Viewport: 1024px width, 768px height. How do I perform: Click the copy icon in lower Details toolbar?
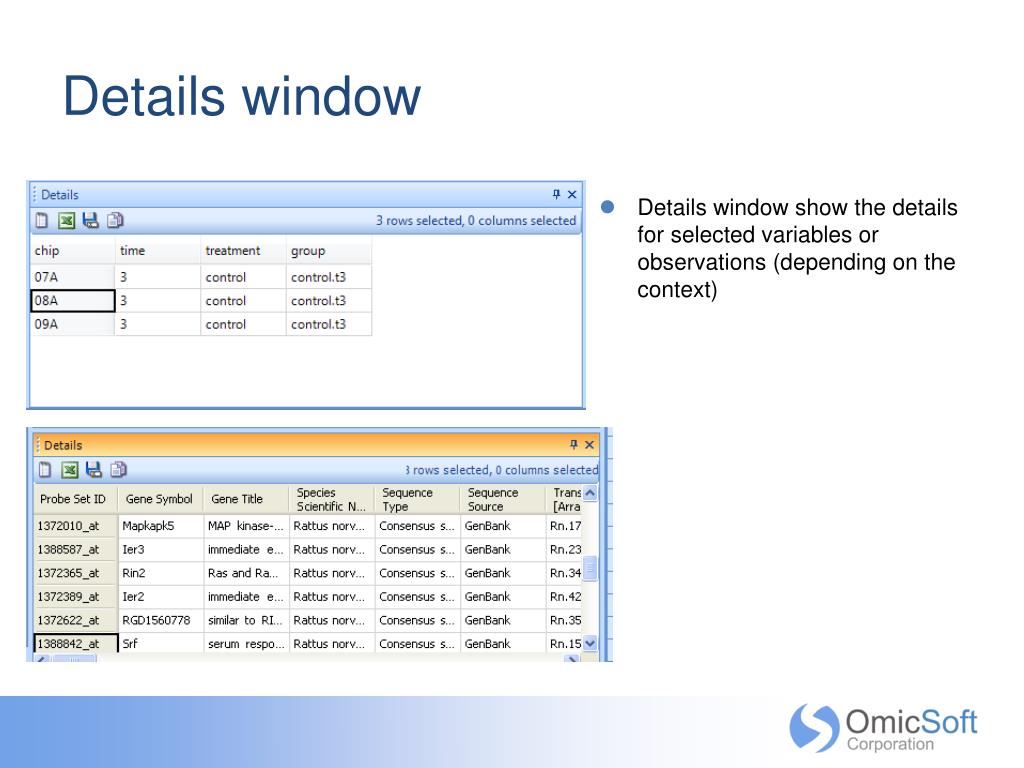(118, 470)
